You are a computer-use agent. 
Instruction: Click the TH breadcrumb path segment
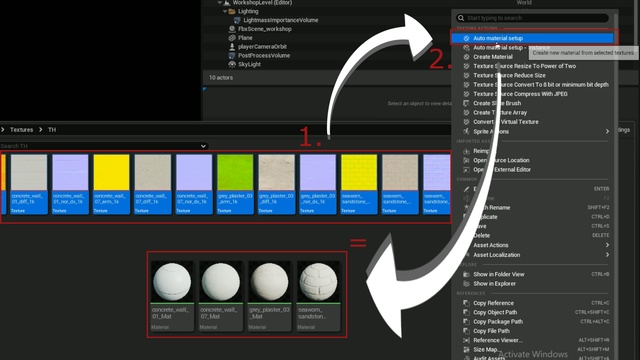pos(52,129)
